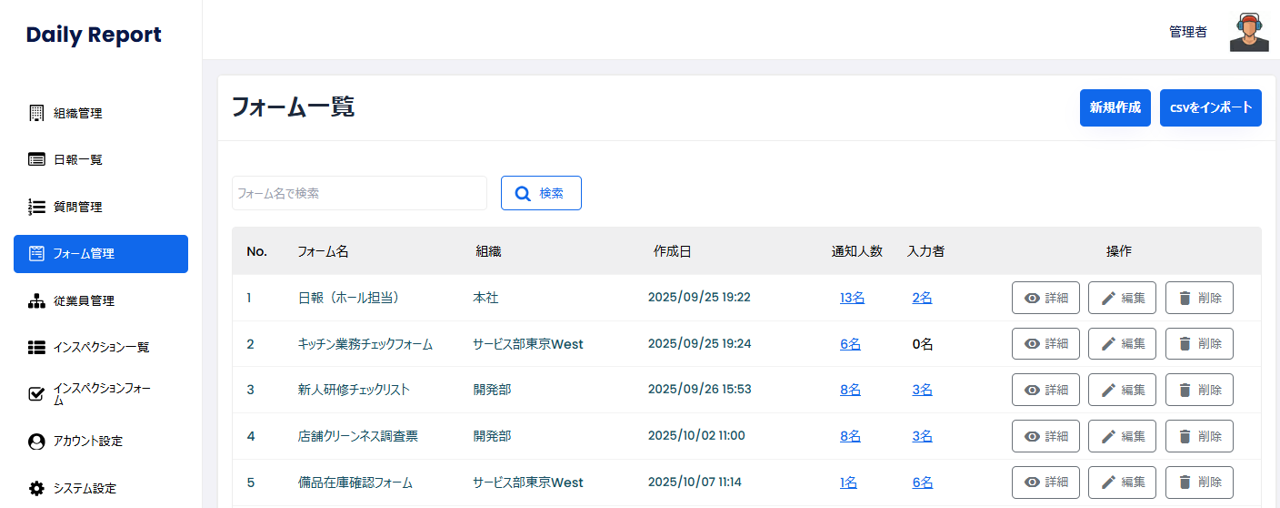Viewport: 1280px width, 508px height.
Task: Edit the キッチン業務チェックフォーム row
Action: point(1121,344)
